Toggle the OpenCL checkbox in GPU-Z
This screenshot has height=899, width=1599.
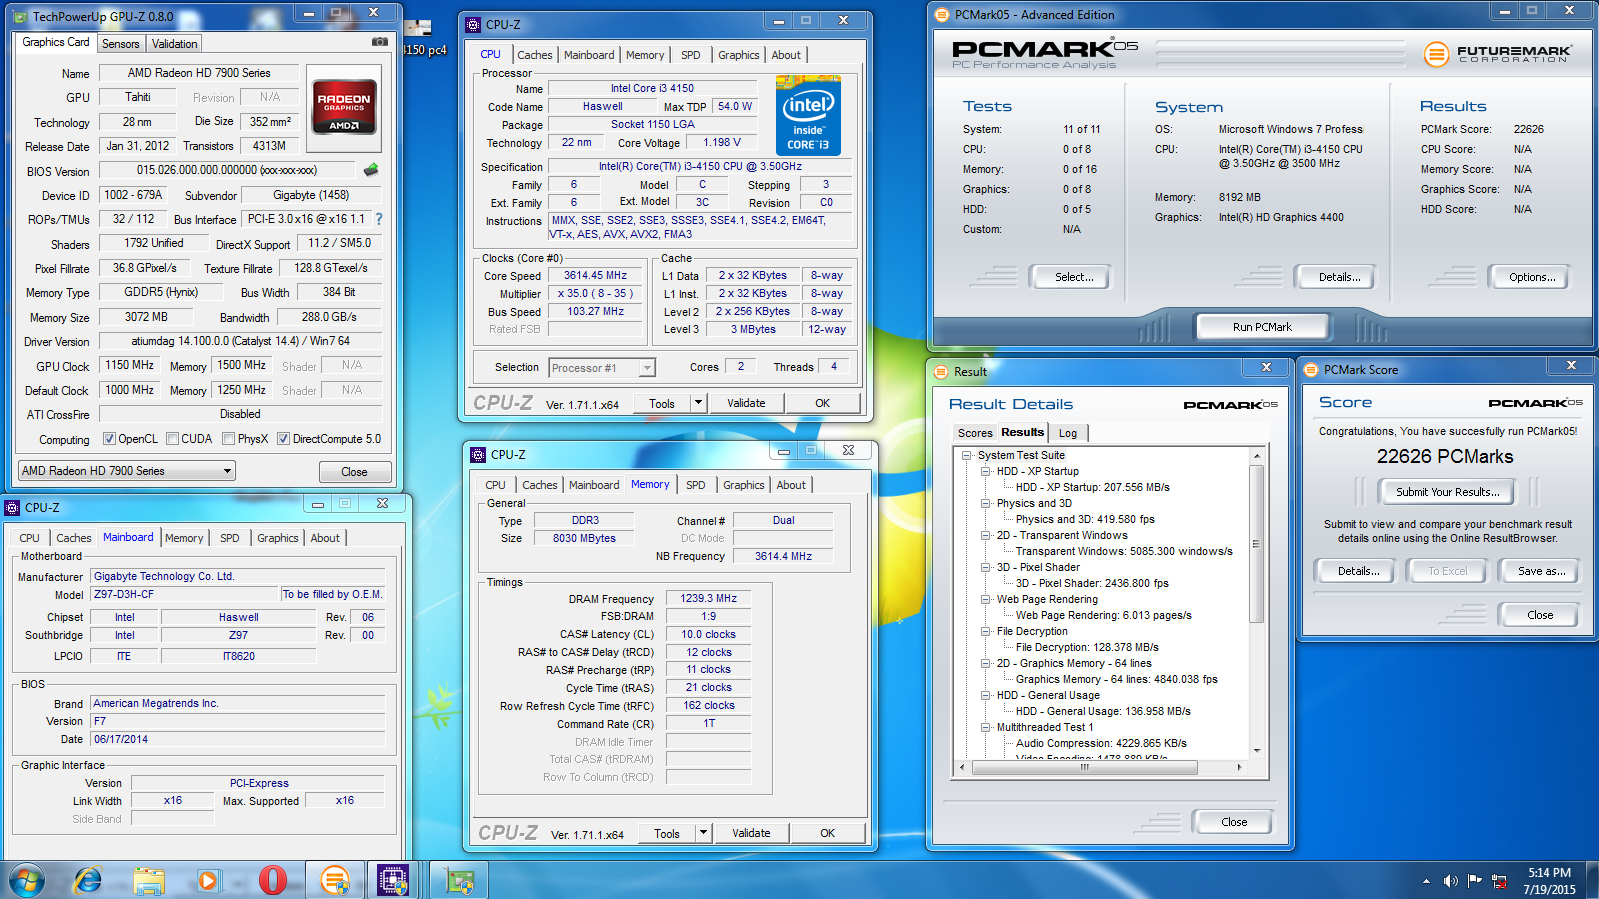[110, 439]
